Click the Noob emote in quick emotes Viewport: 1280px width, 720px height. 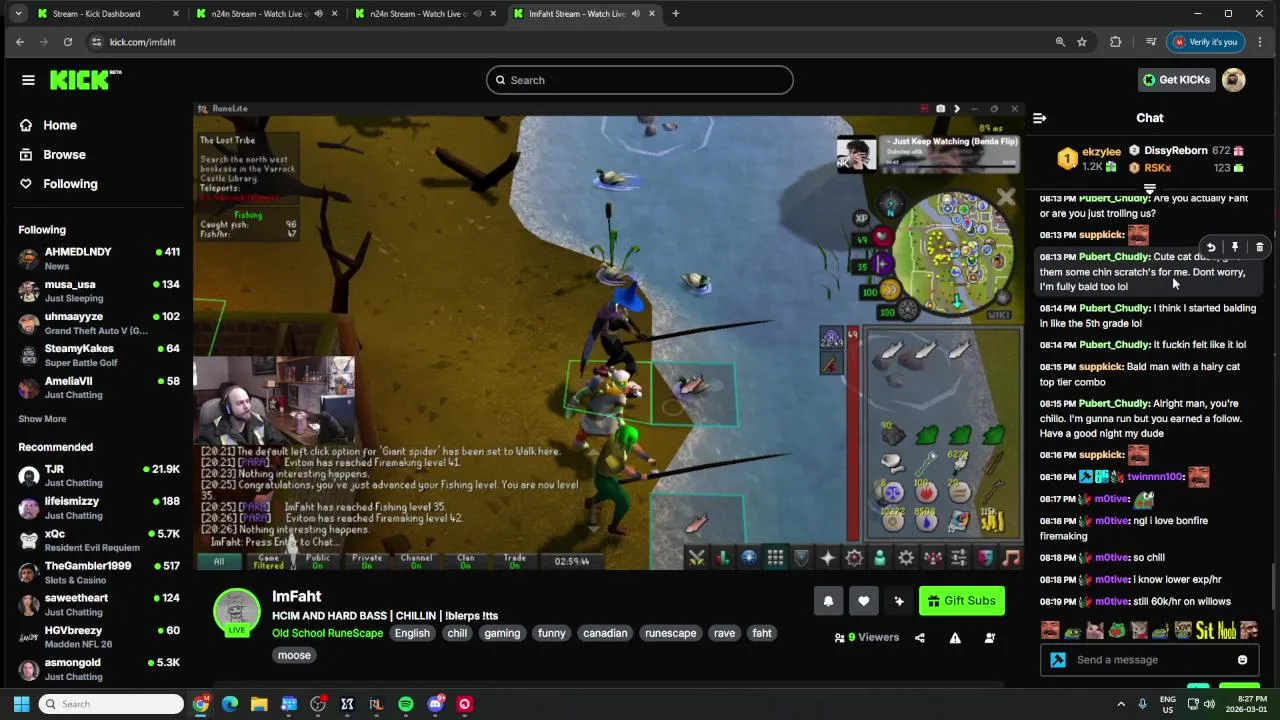(1227, 630)
